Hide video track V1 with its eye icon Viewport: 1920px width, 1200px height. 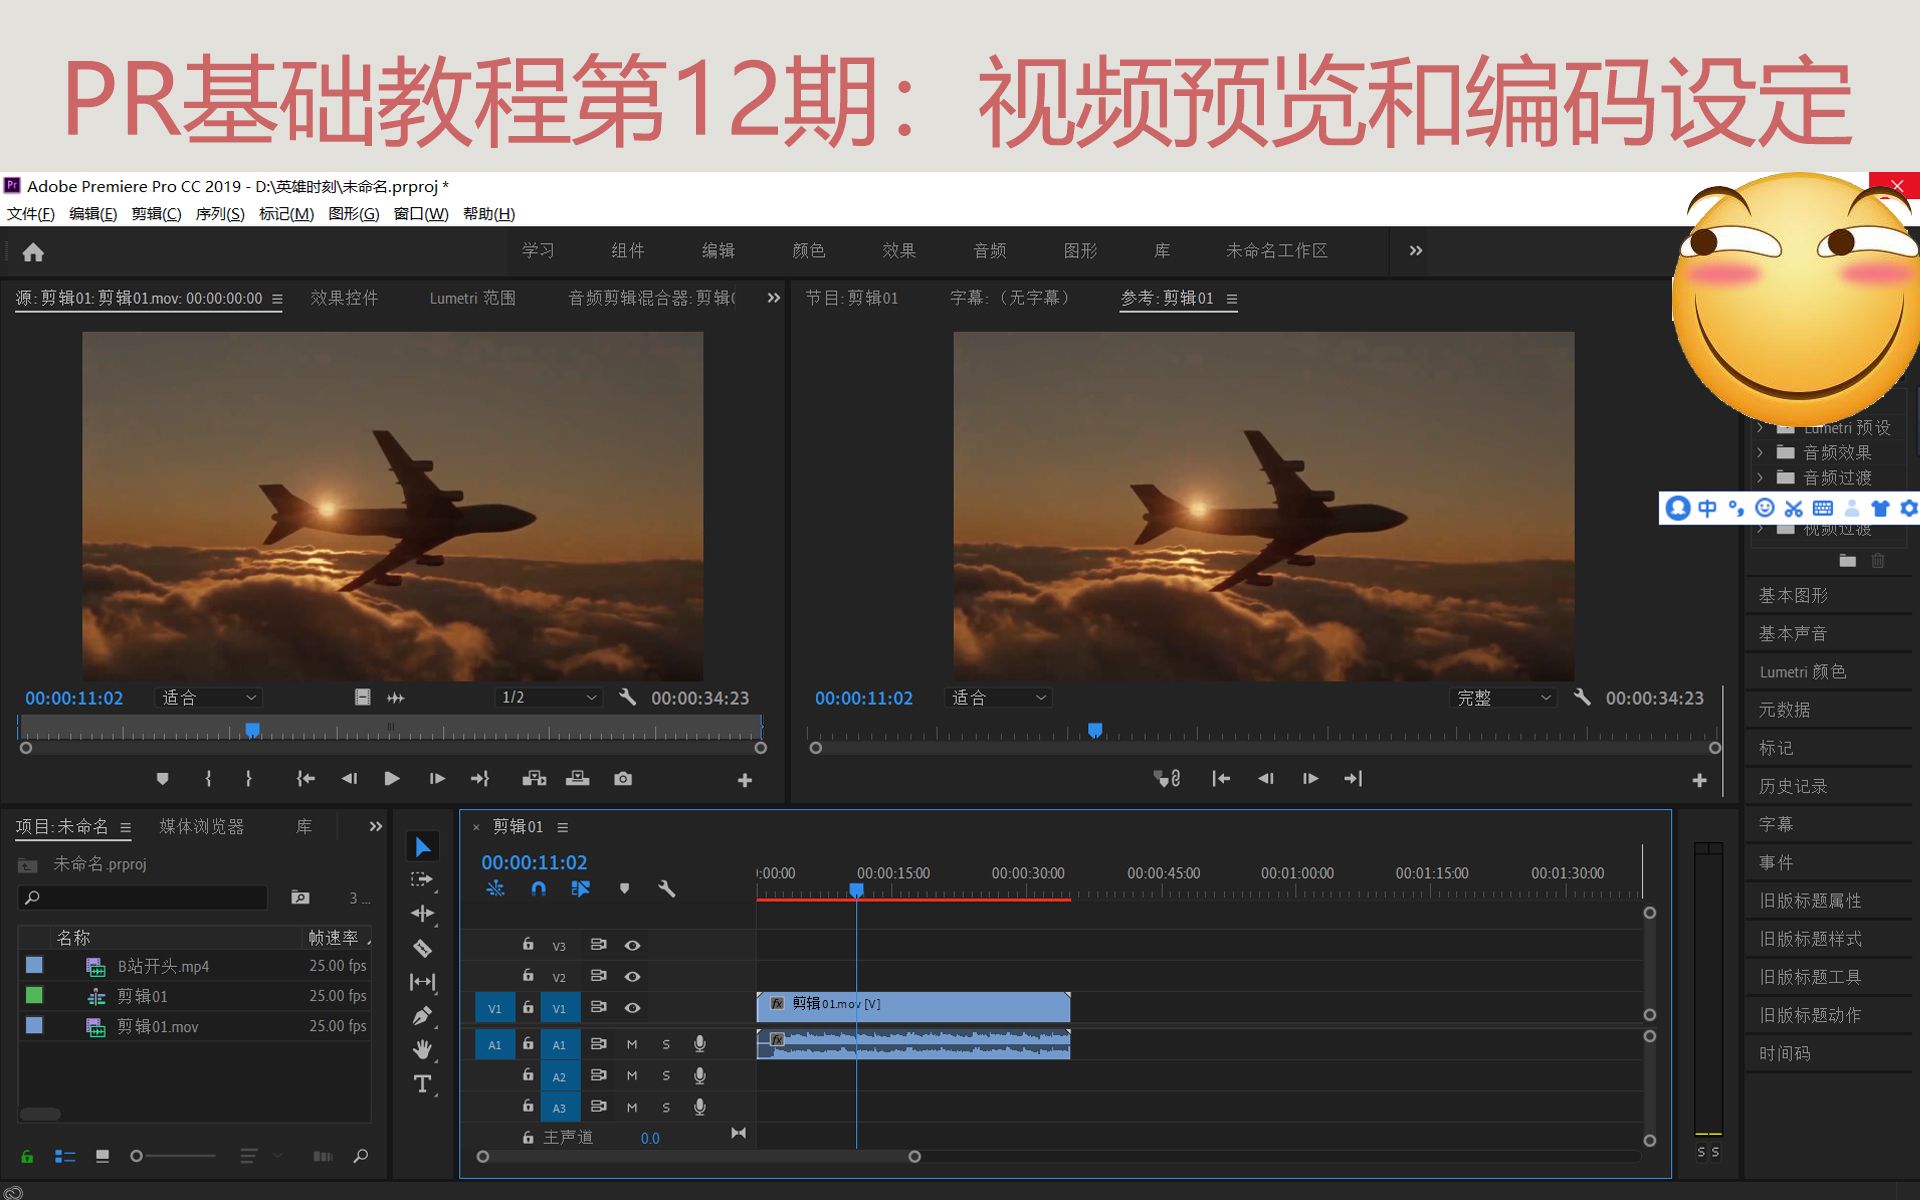pos(633,1008)
